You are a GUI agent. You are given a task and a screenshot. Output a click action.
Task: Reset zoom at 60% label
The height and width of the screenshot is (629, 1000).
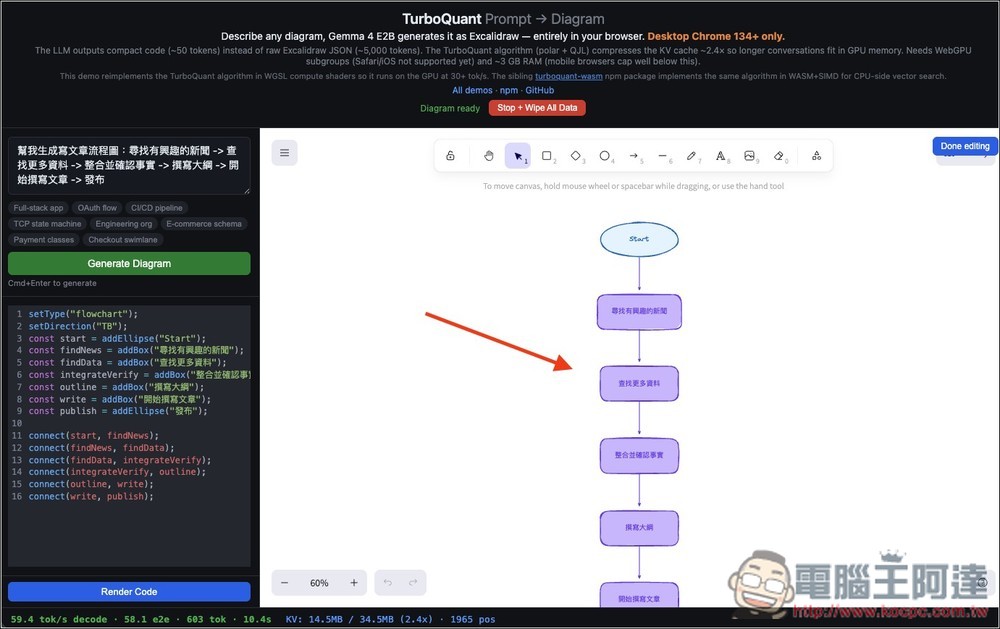(x=319, y=583)
